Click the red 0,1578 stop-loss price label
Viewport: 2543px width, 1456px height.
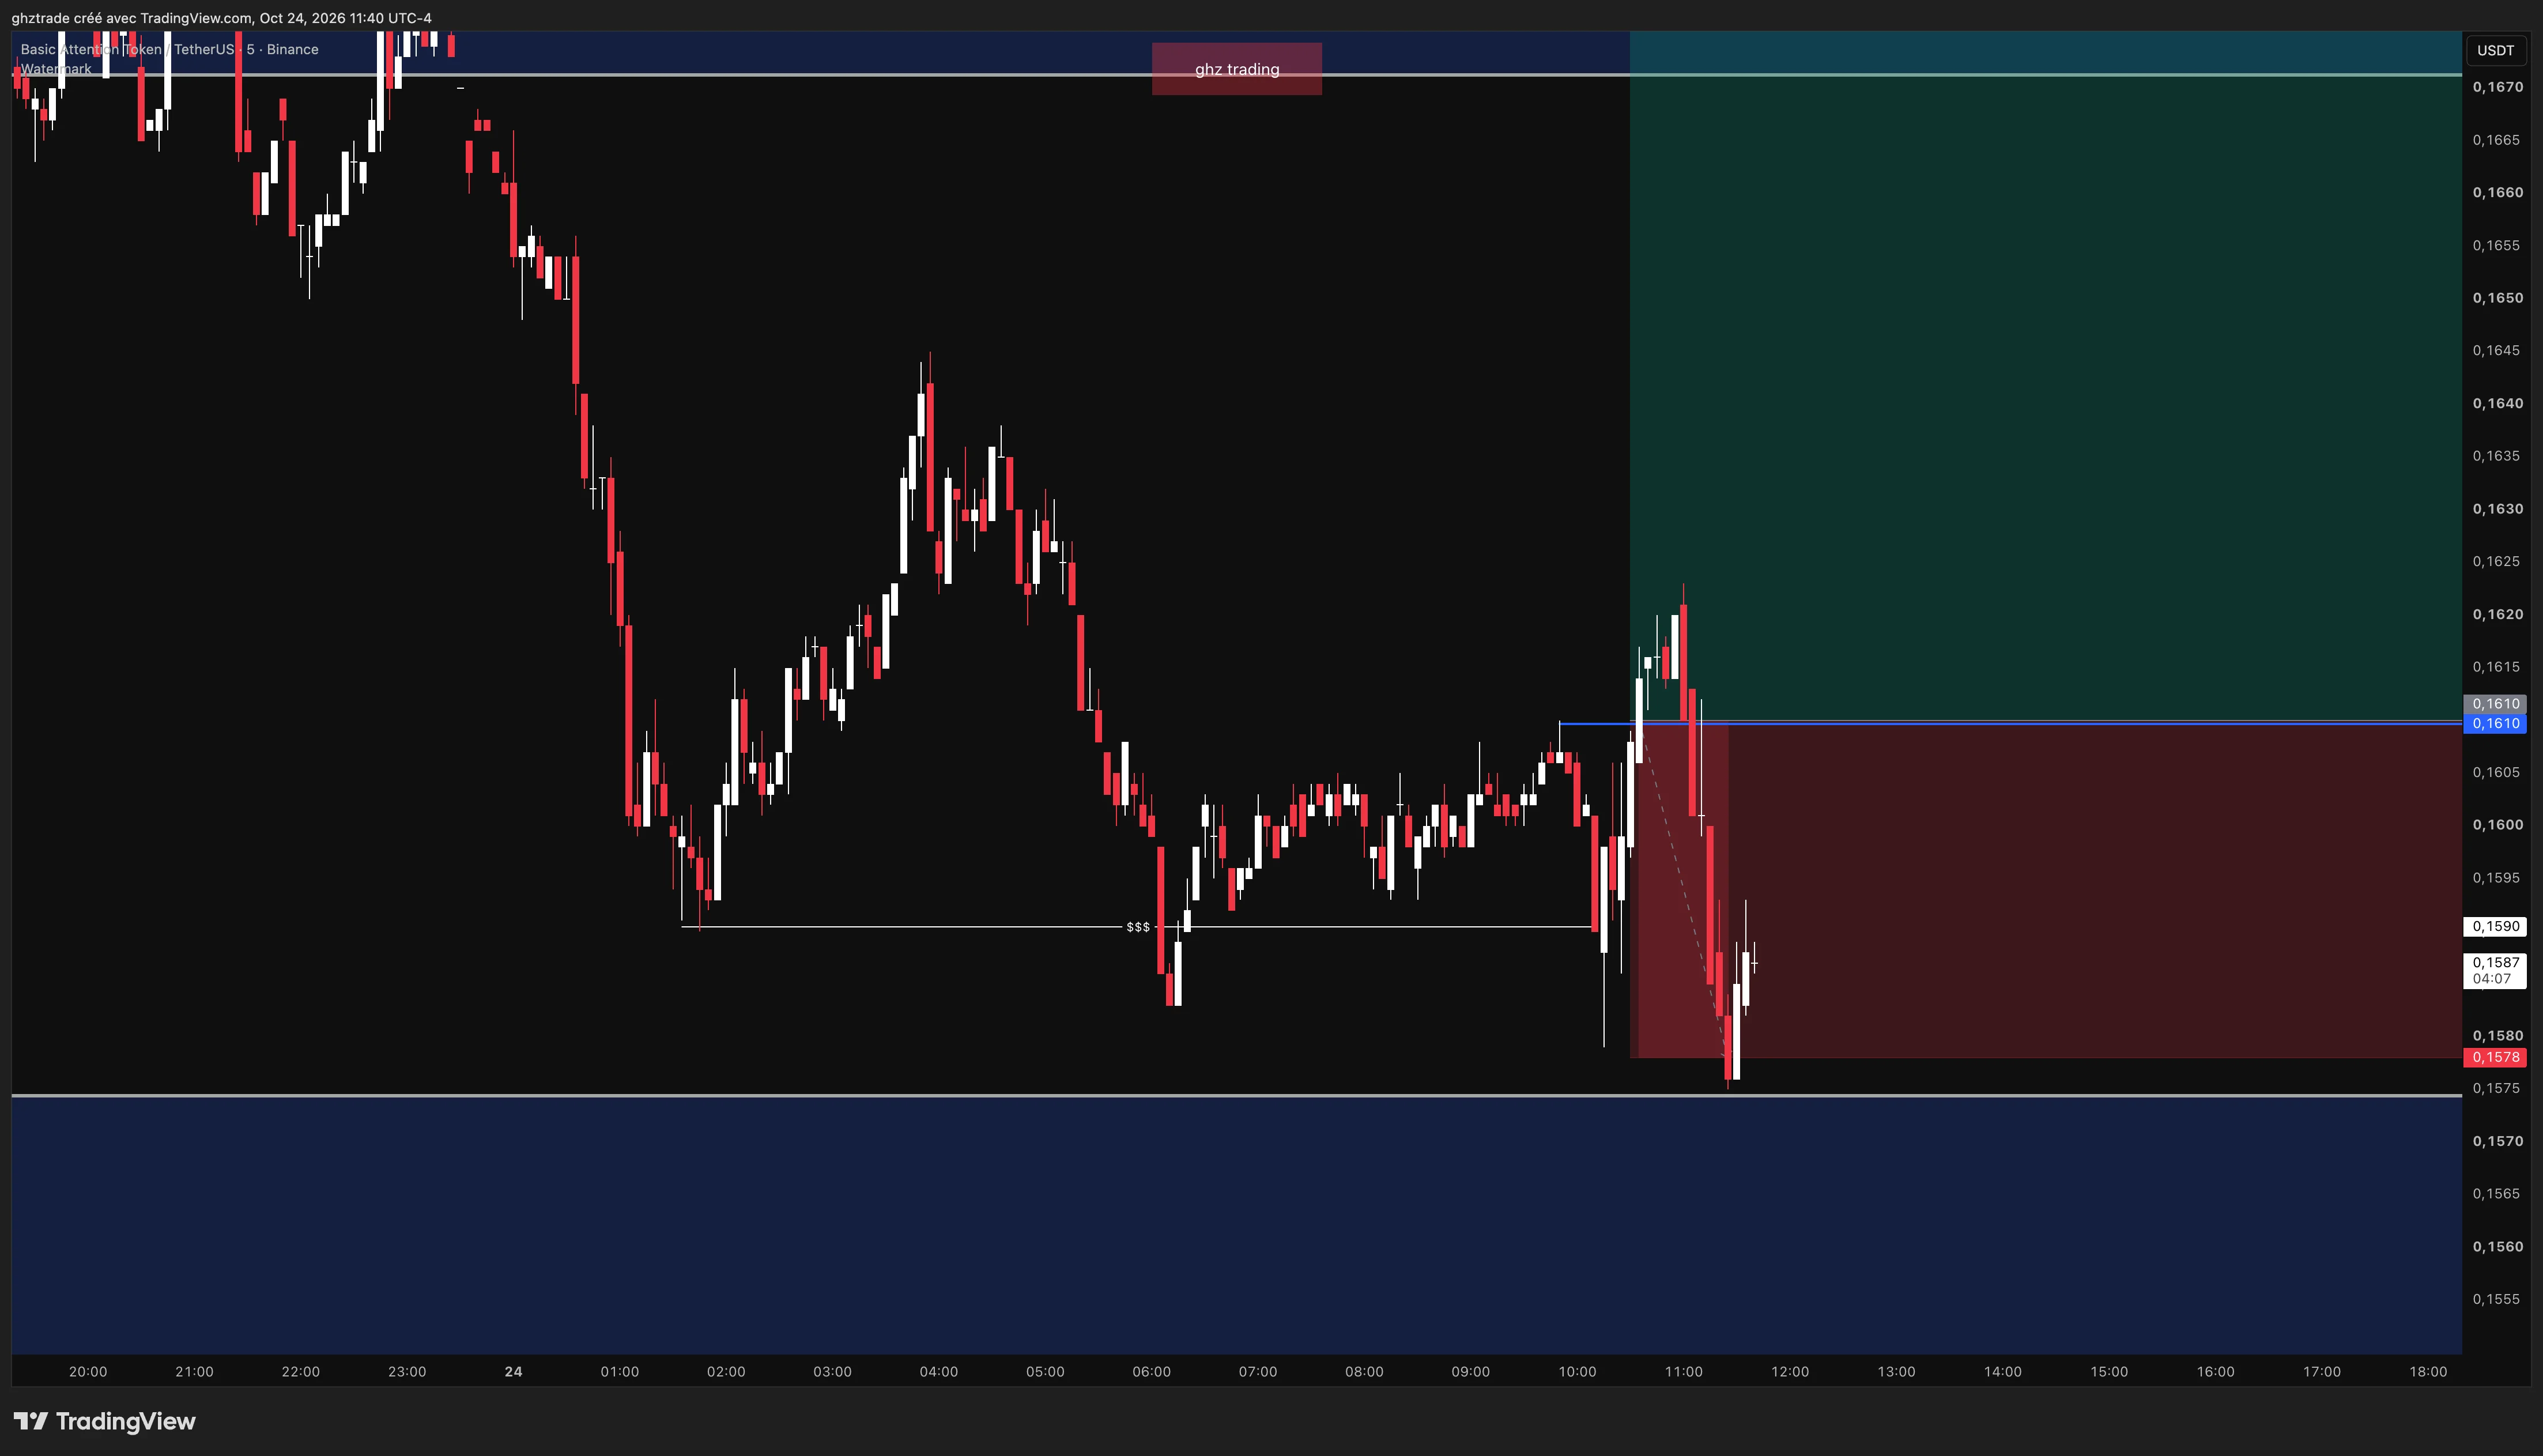[2495, 1057]
